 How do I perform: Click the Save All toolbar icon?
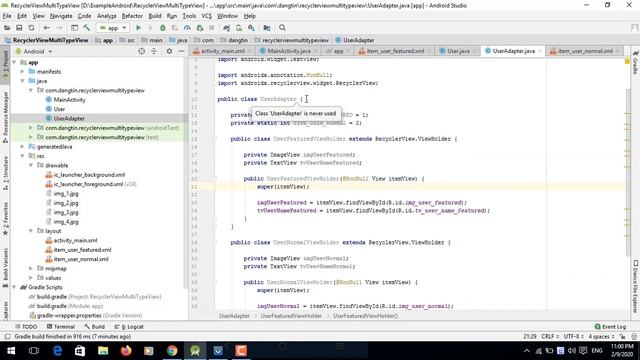19,28
